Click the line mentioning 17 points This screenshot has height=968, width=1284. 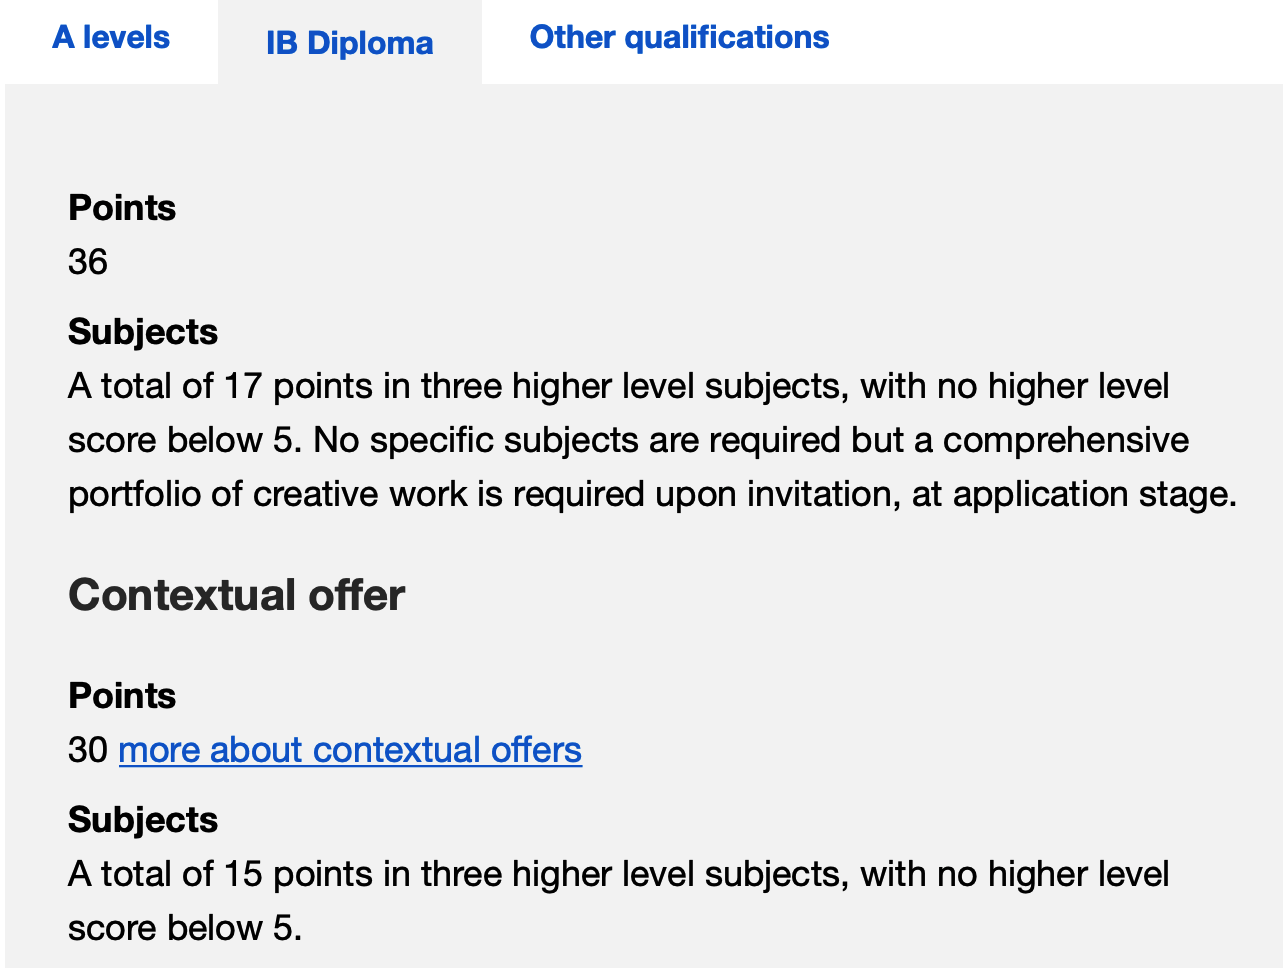[619, 386]
